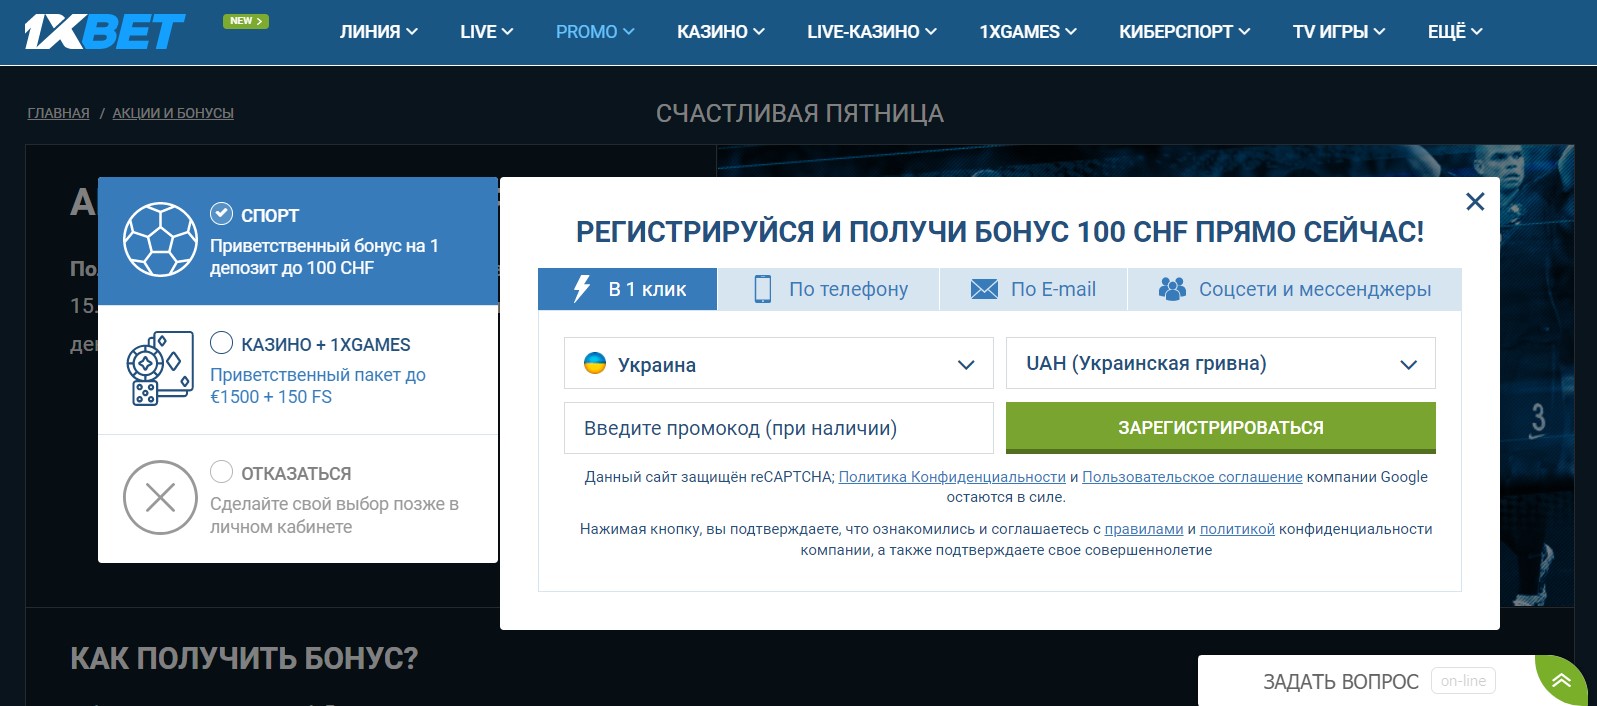Expand the ЕЩЁ menu

(x=1455, y=32)
